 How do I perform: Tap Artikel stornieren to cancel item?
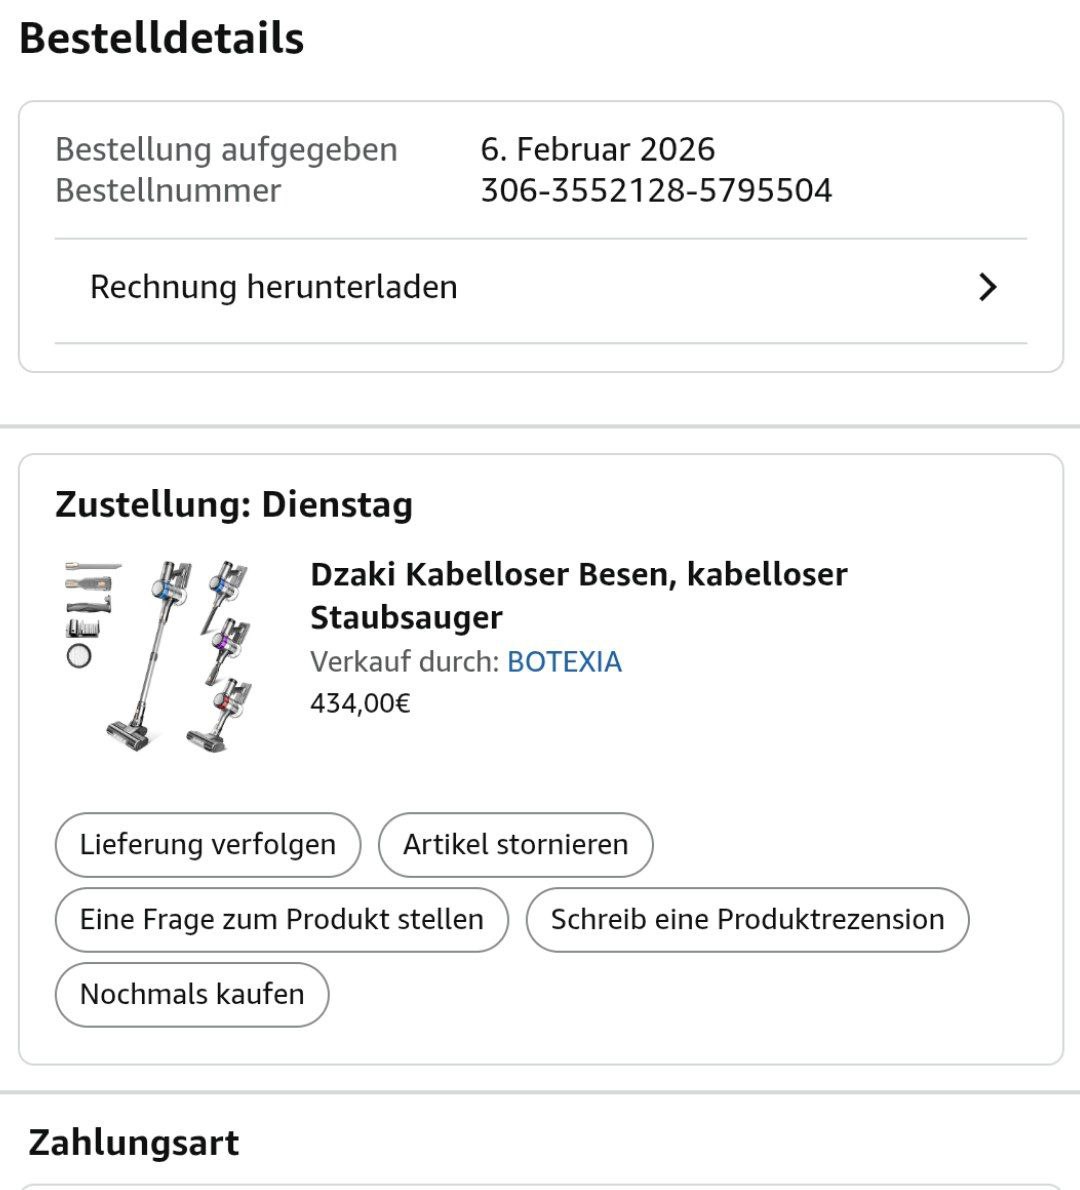point(515,844)
